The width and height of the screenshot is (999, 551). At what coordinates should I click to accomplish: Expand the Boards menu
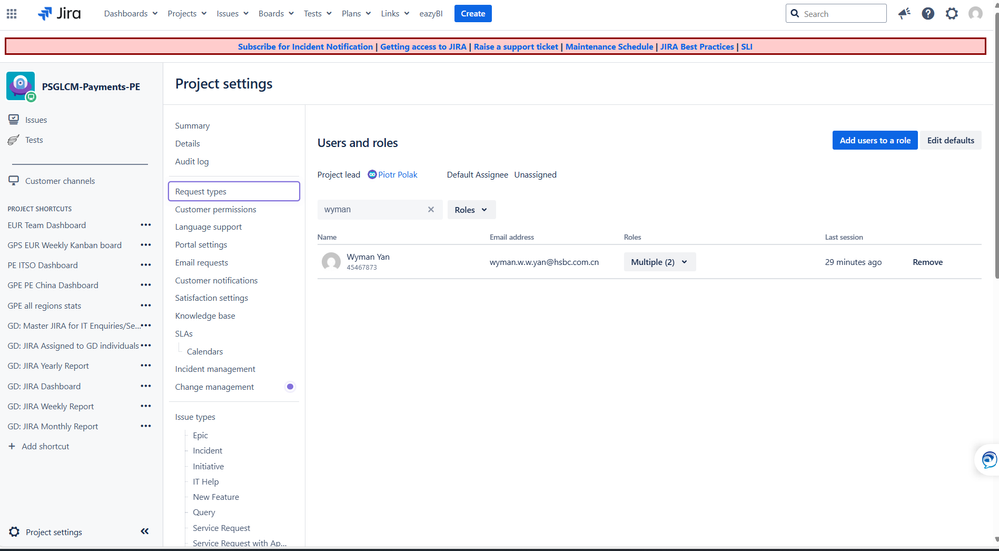[276, 13]
